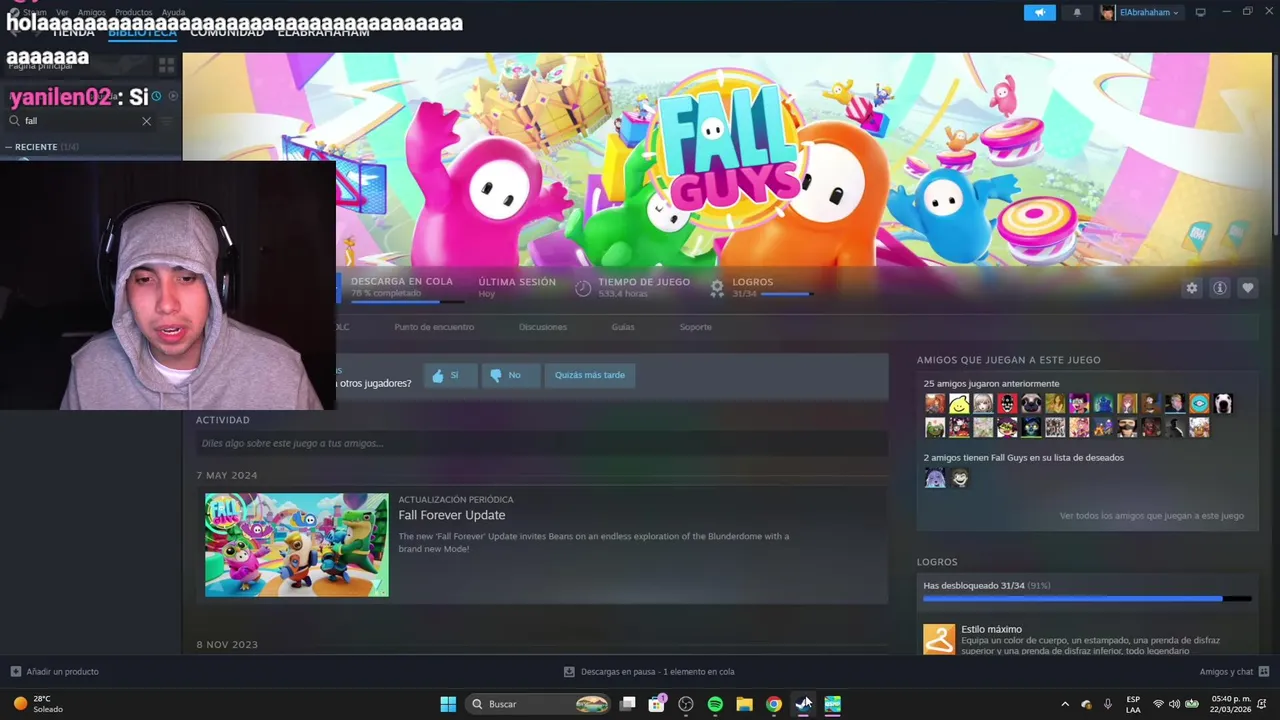Open the Windows Start menu
The height and width of the screenshot is (720, 1280).
pyautogui.click(x=448, y=704)
